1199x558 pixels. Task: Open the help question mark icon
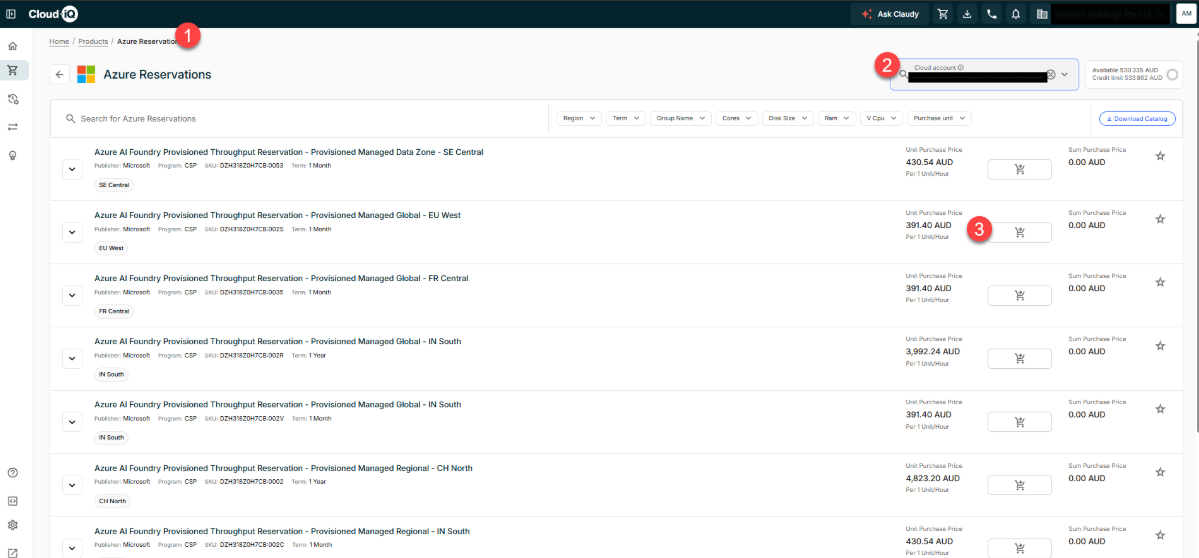click(x=12, y=473)
